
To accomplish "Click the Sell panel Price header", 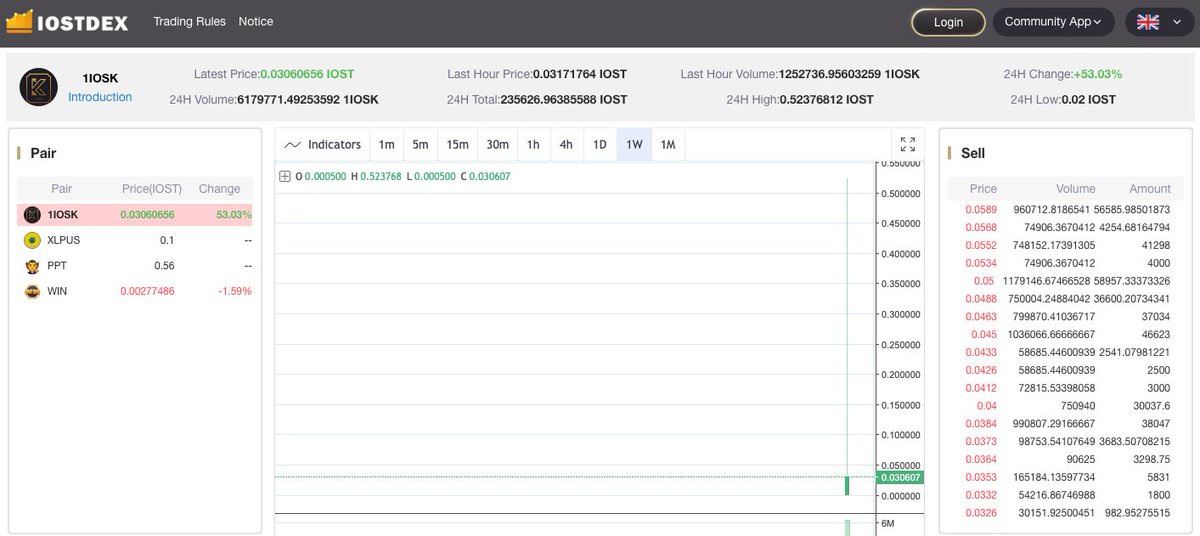I will [x=983, y=188].
